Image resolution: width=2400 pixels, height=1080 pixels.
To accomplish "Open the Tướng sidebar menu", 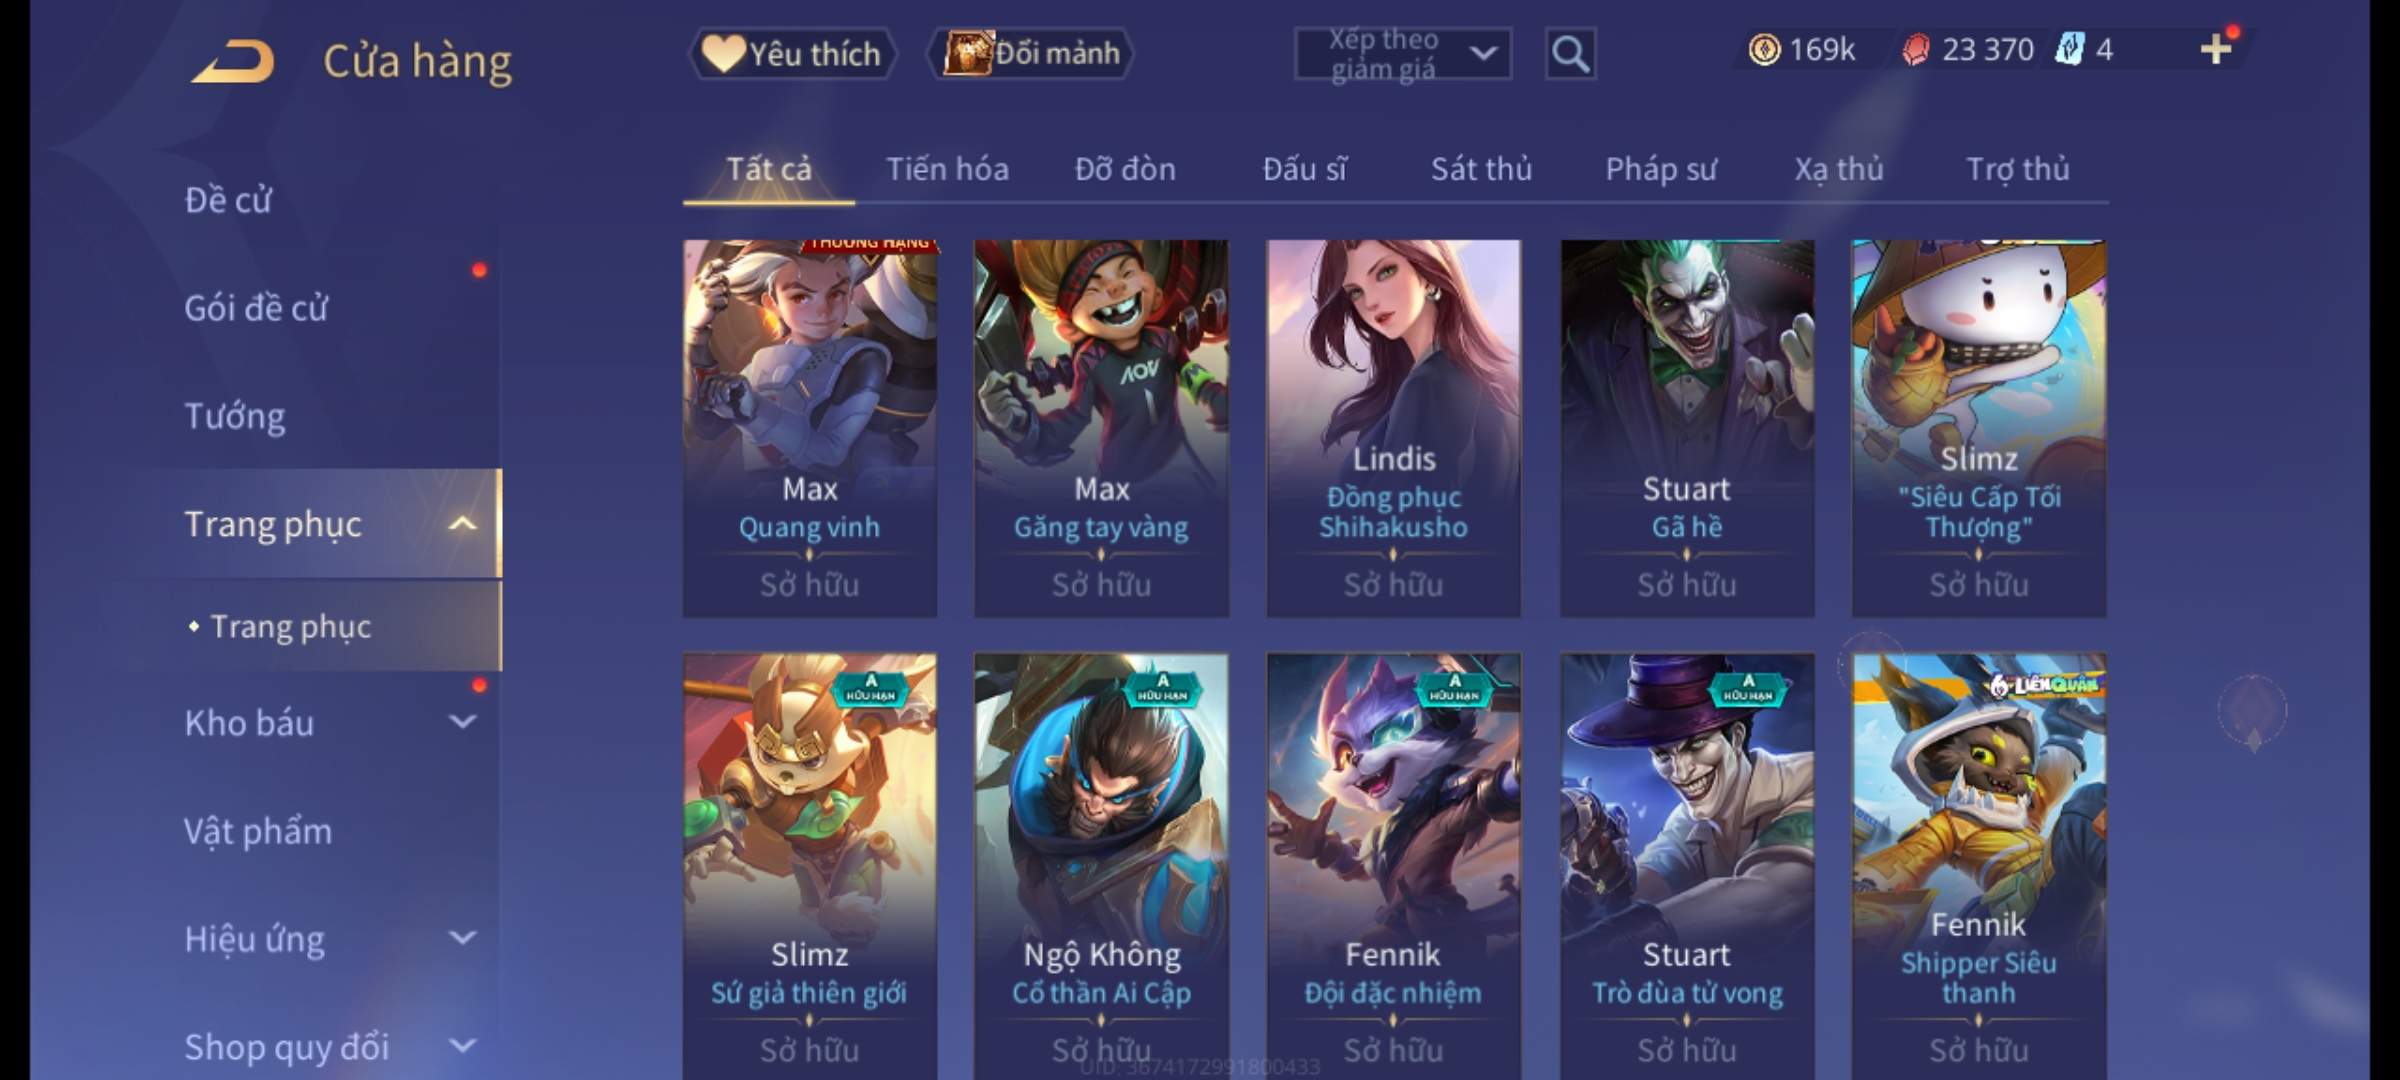I will pos(235,415).
